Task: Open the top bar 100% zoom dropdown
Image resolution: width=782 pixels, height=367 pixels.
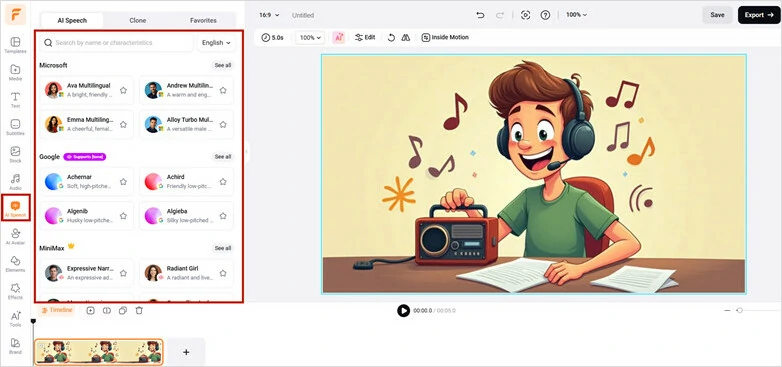Action: click(576, 15)
